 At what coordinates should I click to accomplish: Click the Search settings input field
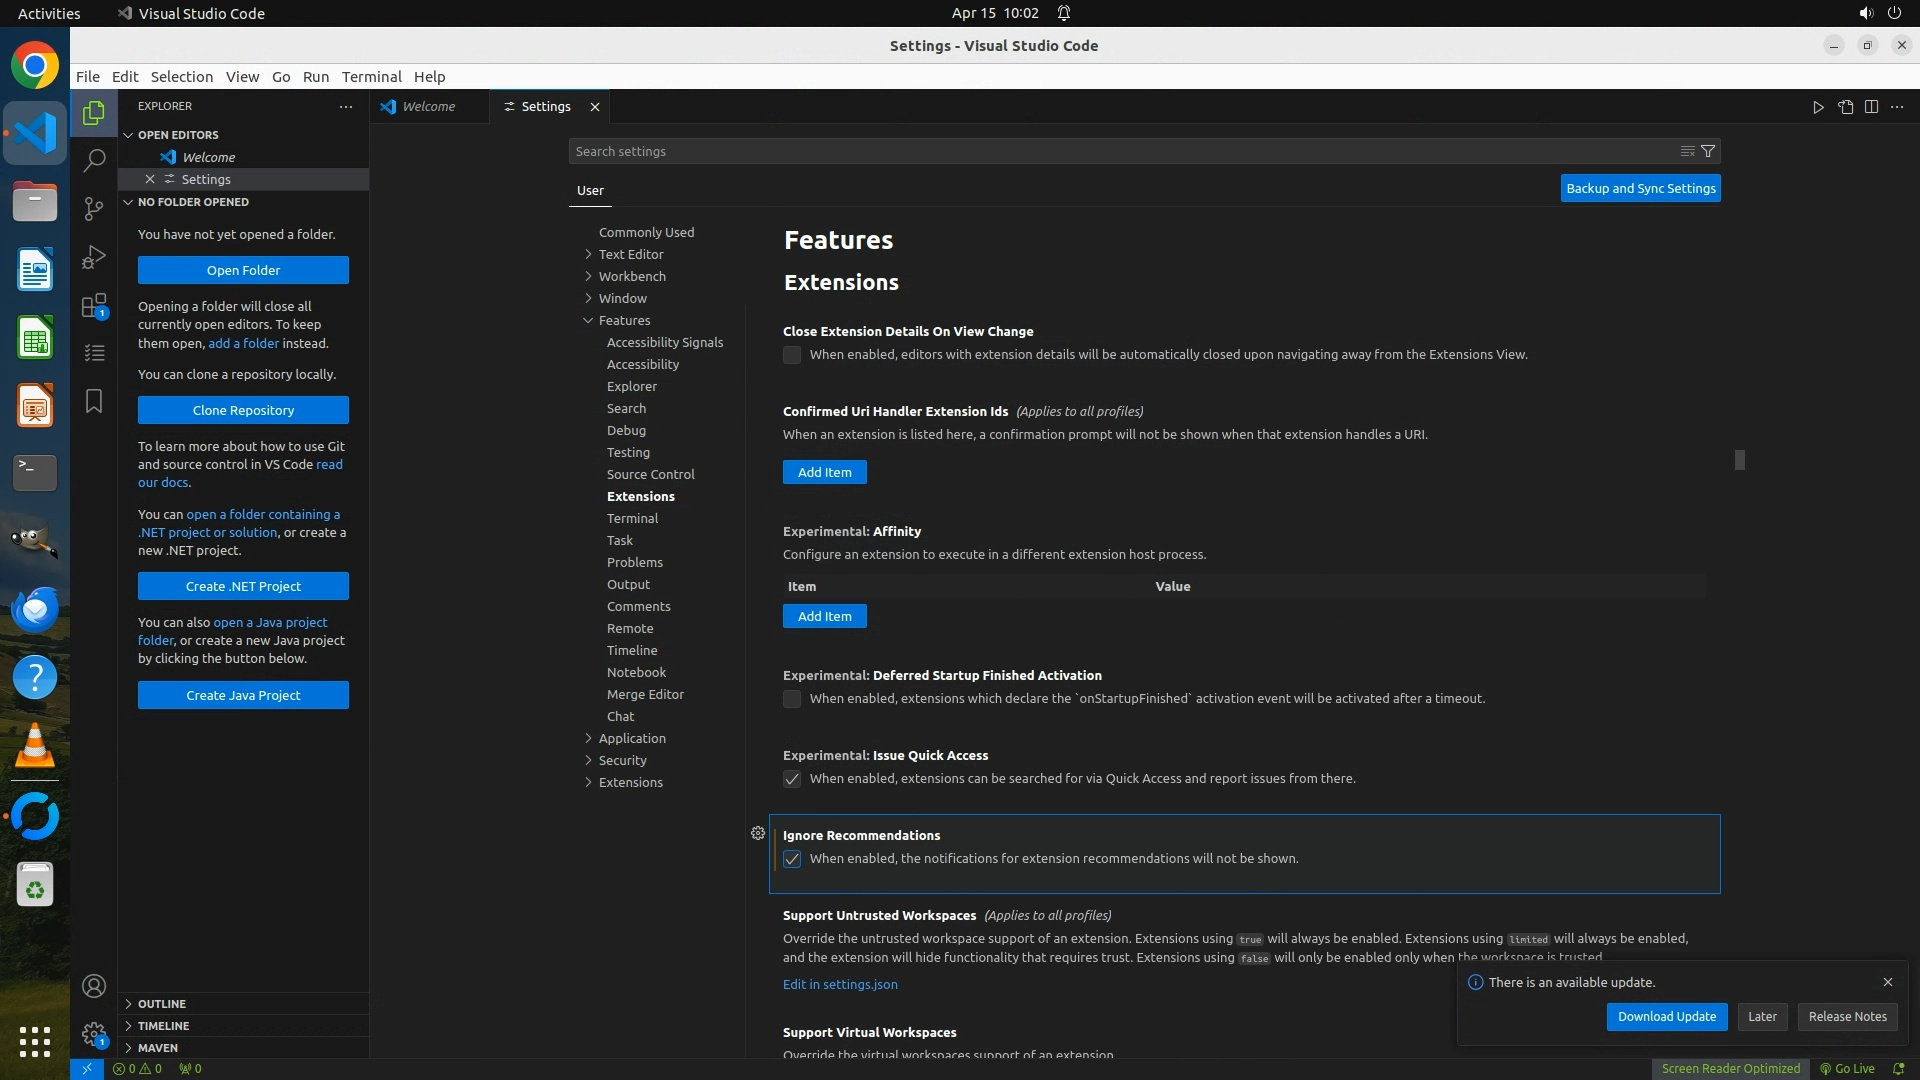point(1120,151)
